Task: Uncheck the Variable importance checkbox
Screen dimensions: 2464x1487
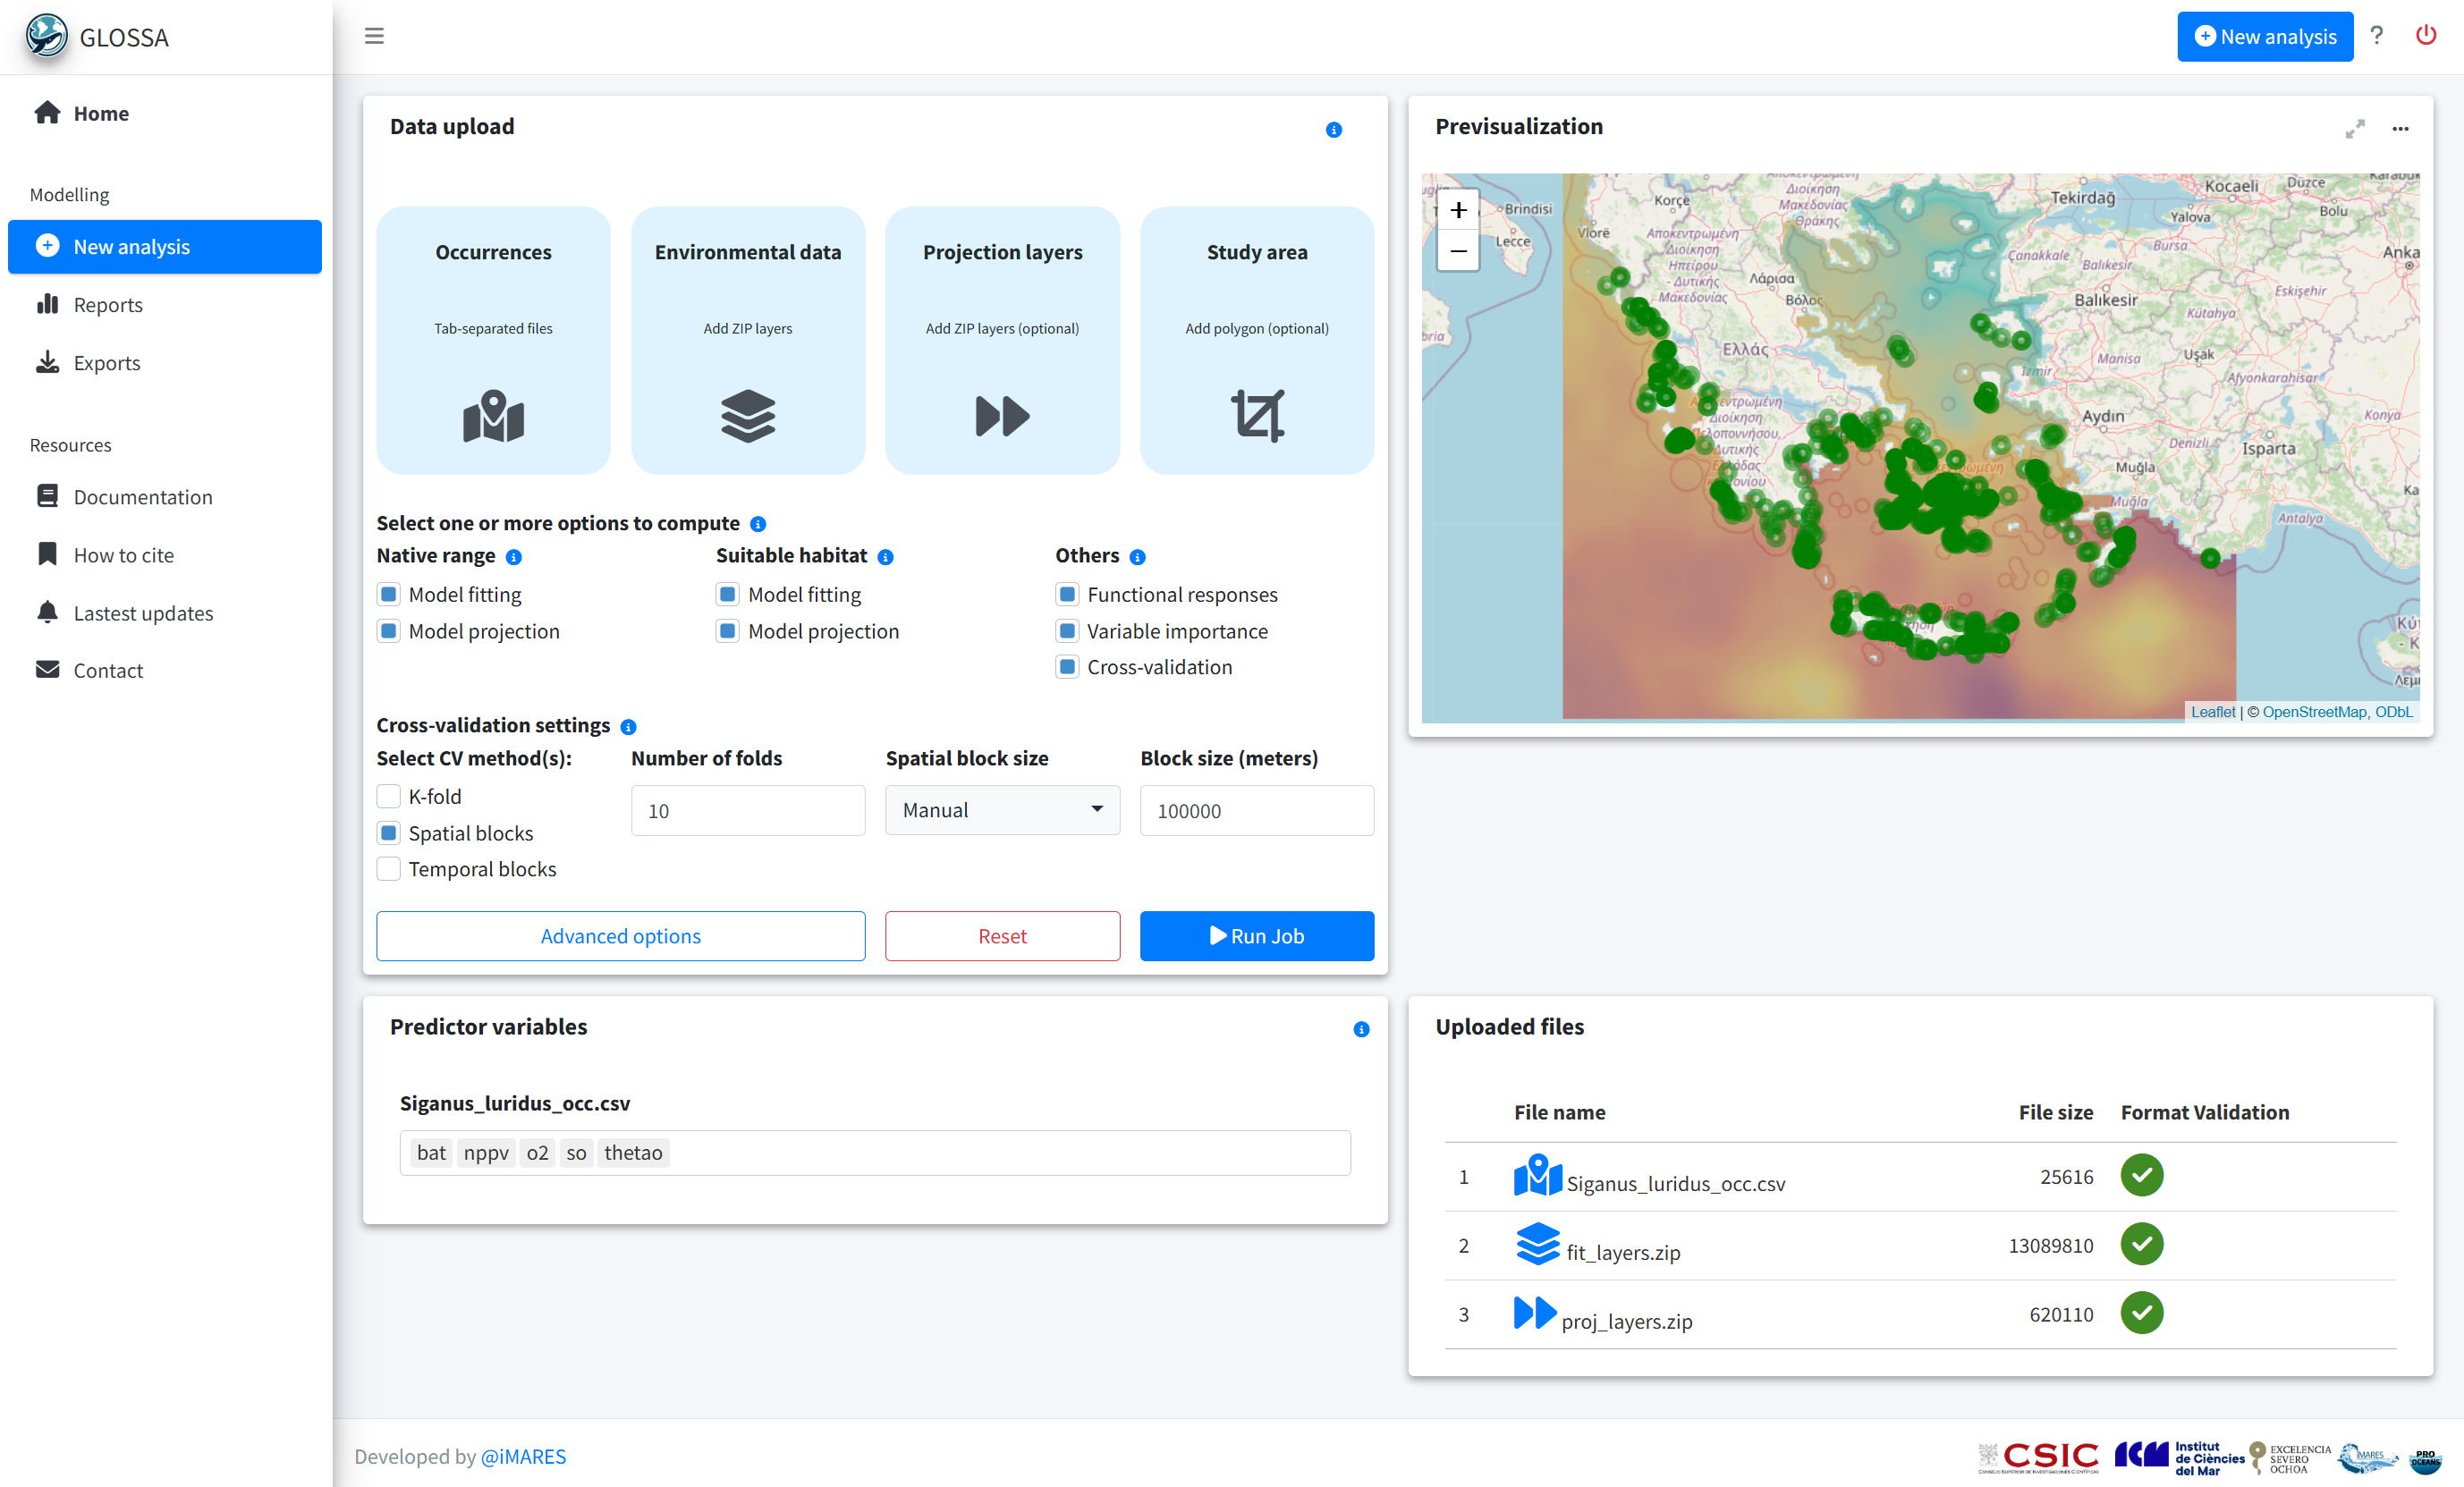Action: point(1067,631)
